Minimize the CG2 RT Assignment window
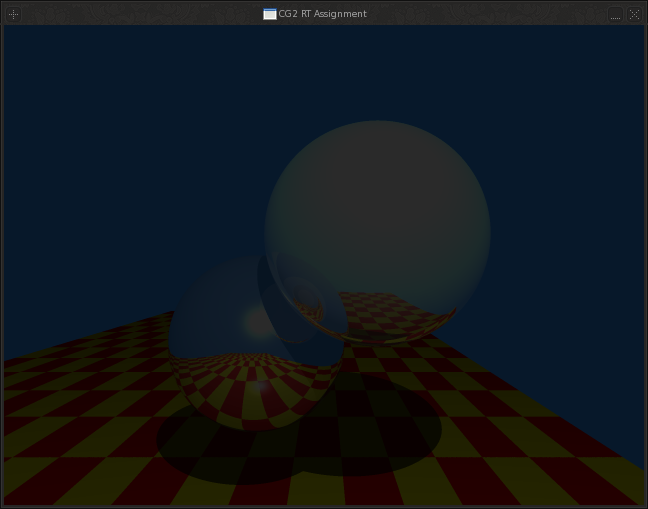The image size is (648, 509). coord(615,14)
